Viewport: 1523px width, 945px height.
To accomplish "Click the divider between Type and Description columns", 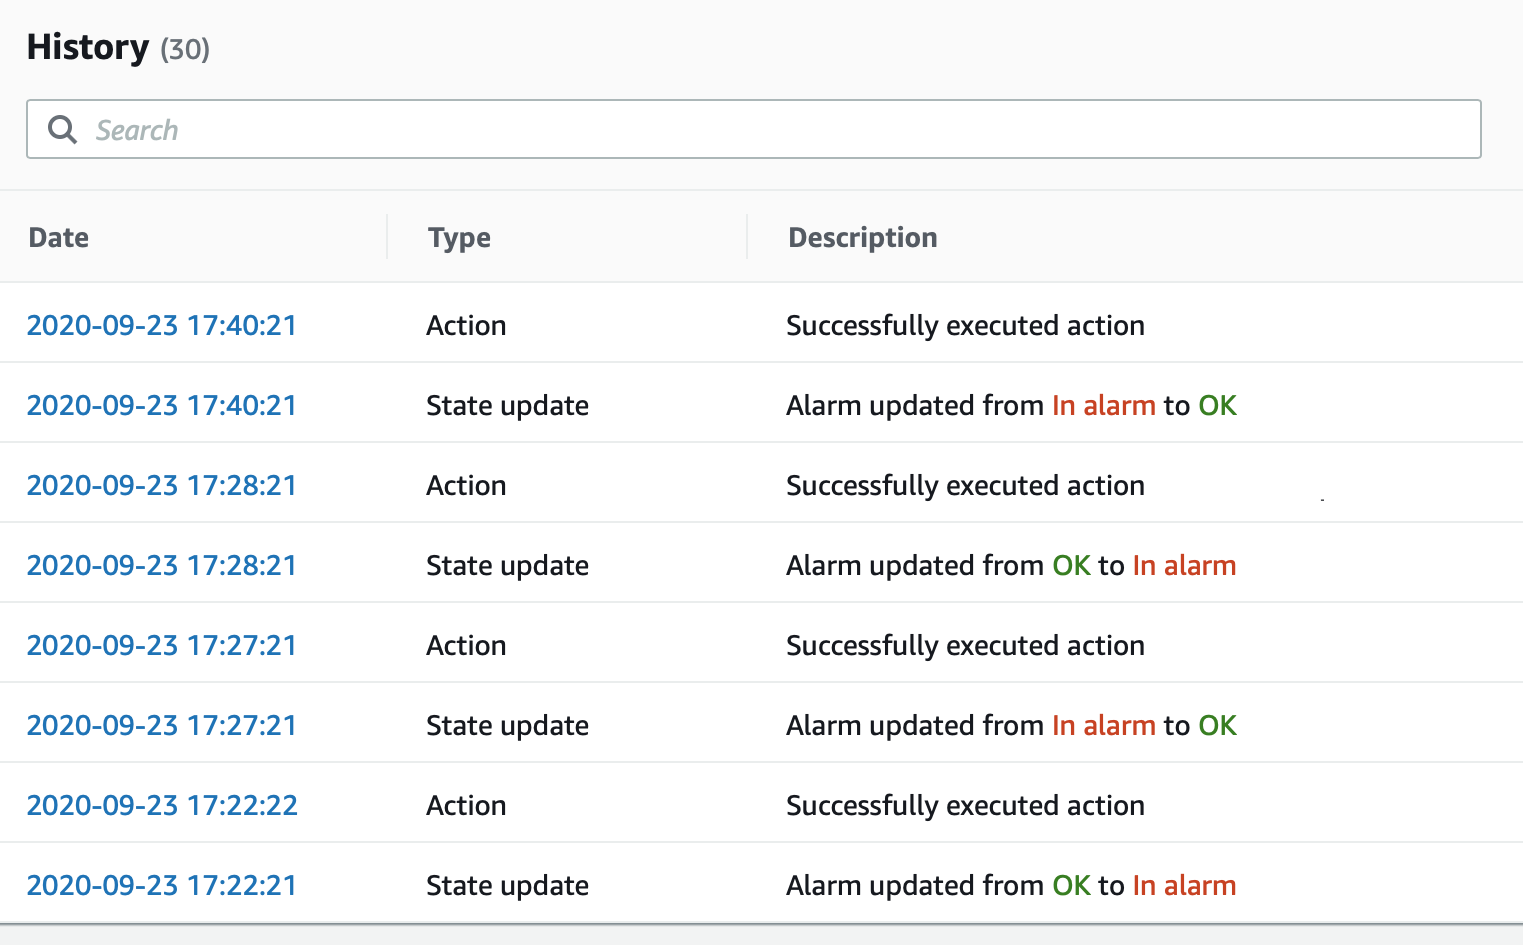I will pyautogui.click(x=747, y=237).
